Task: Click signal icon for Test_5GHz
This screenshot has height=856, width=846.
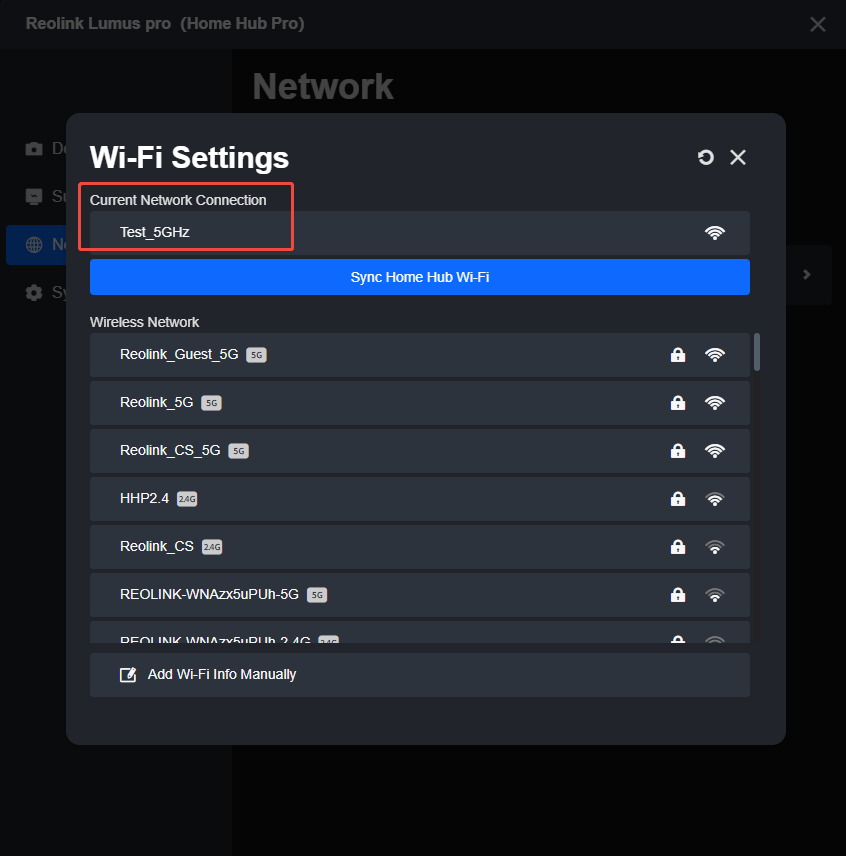Action: coord(714,233)
